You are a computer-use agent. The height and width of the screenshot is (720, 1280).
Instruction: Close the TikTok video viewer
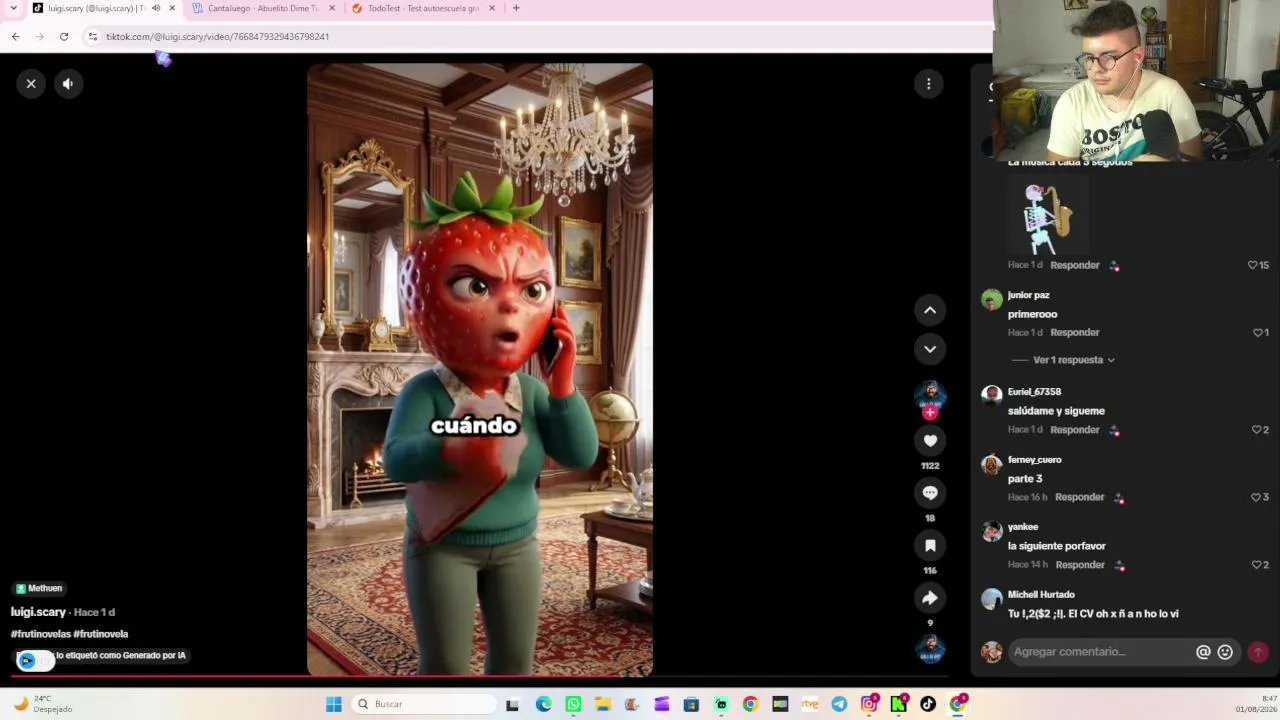coord(31,84)
